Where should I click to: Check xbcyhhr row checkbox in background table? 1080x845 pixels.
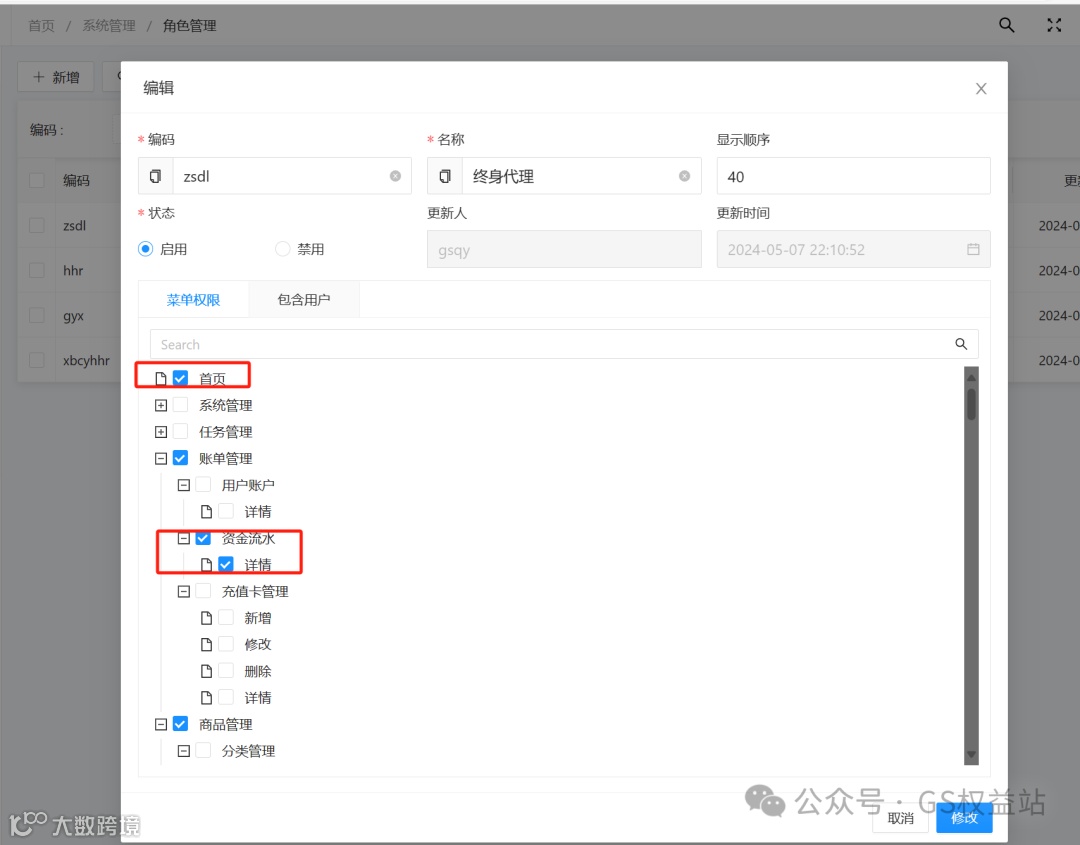coord(37,360)
